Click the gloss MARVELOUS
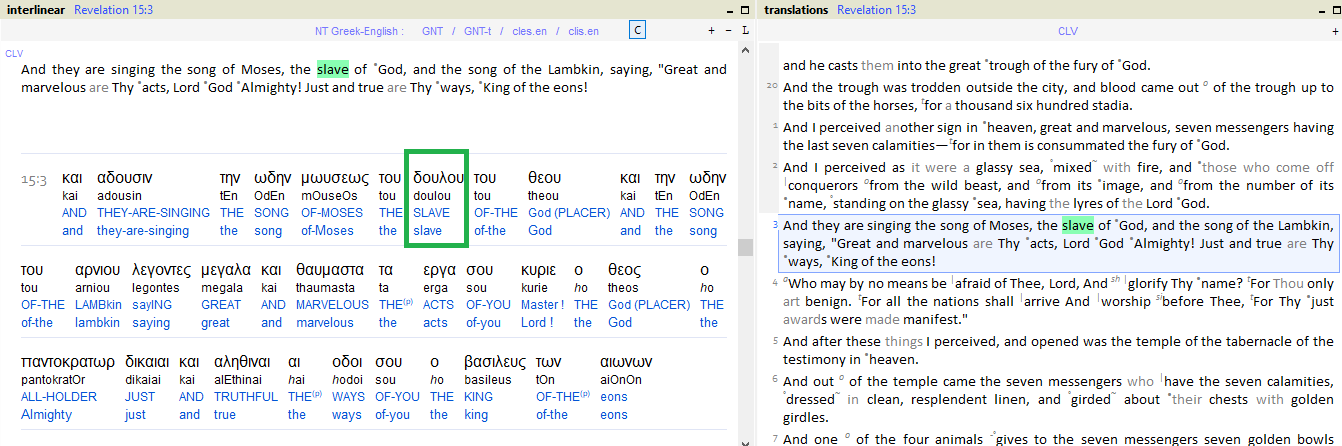 [x=333, y=305]
